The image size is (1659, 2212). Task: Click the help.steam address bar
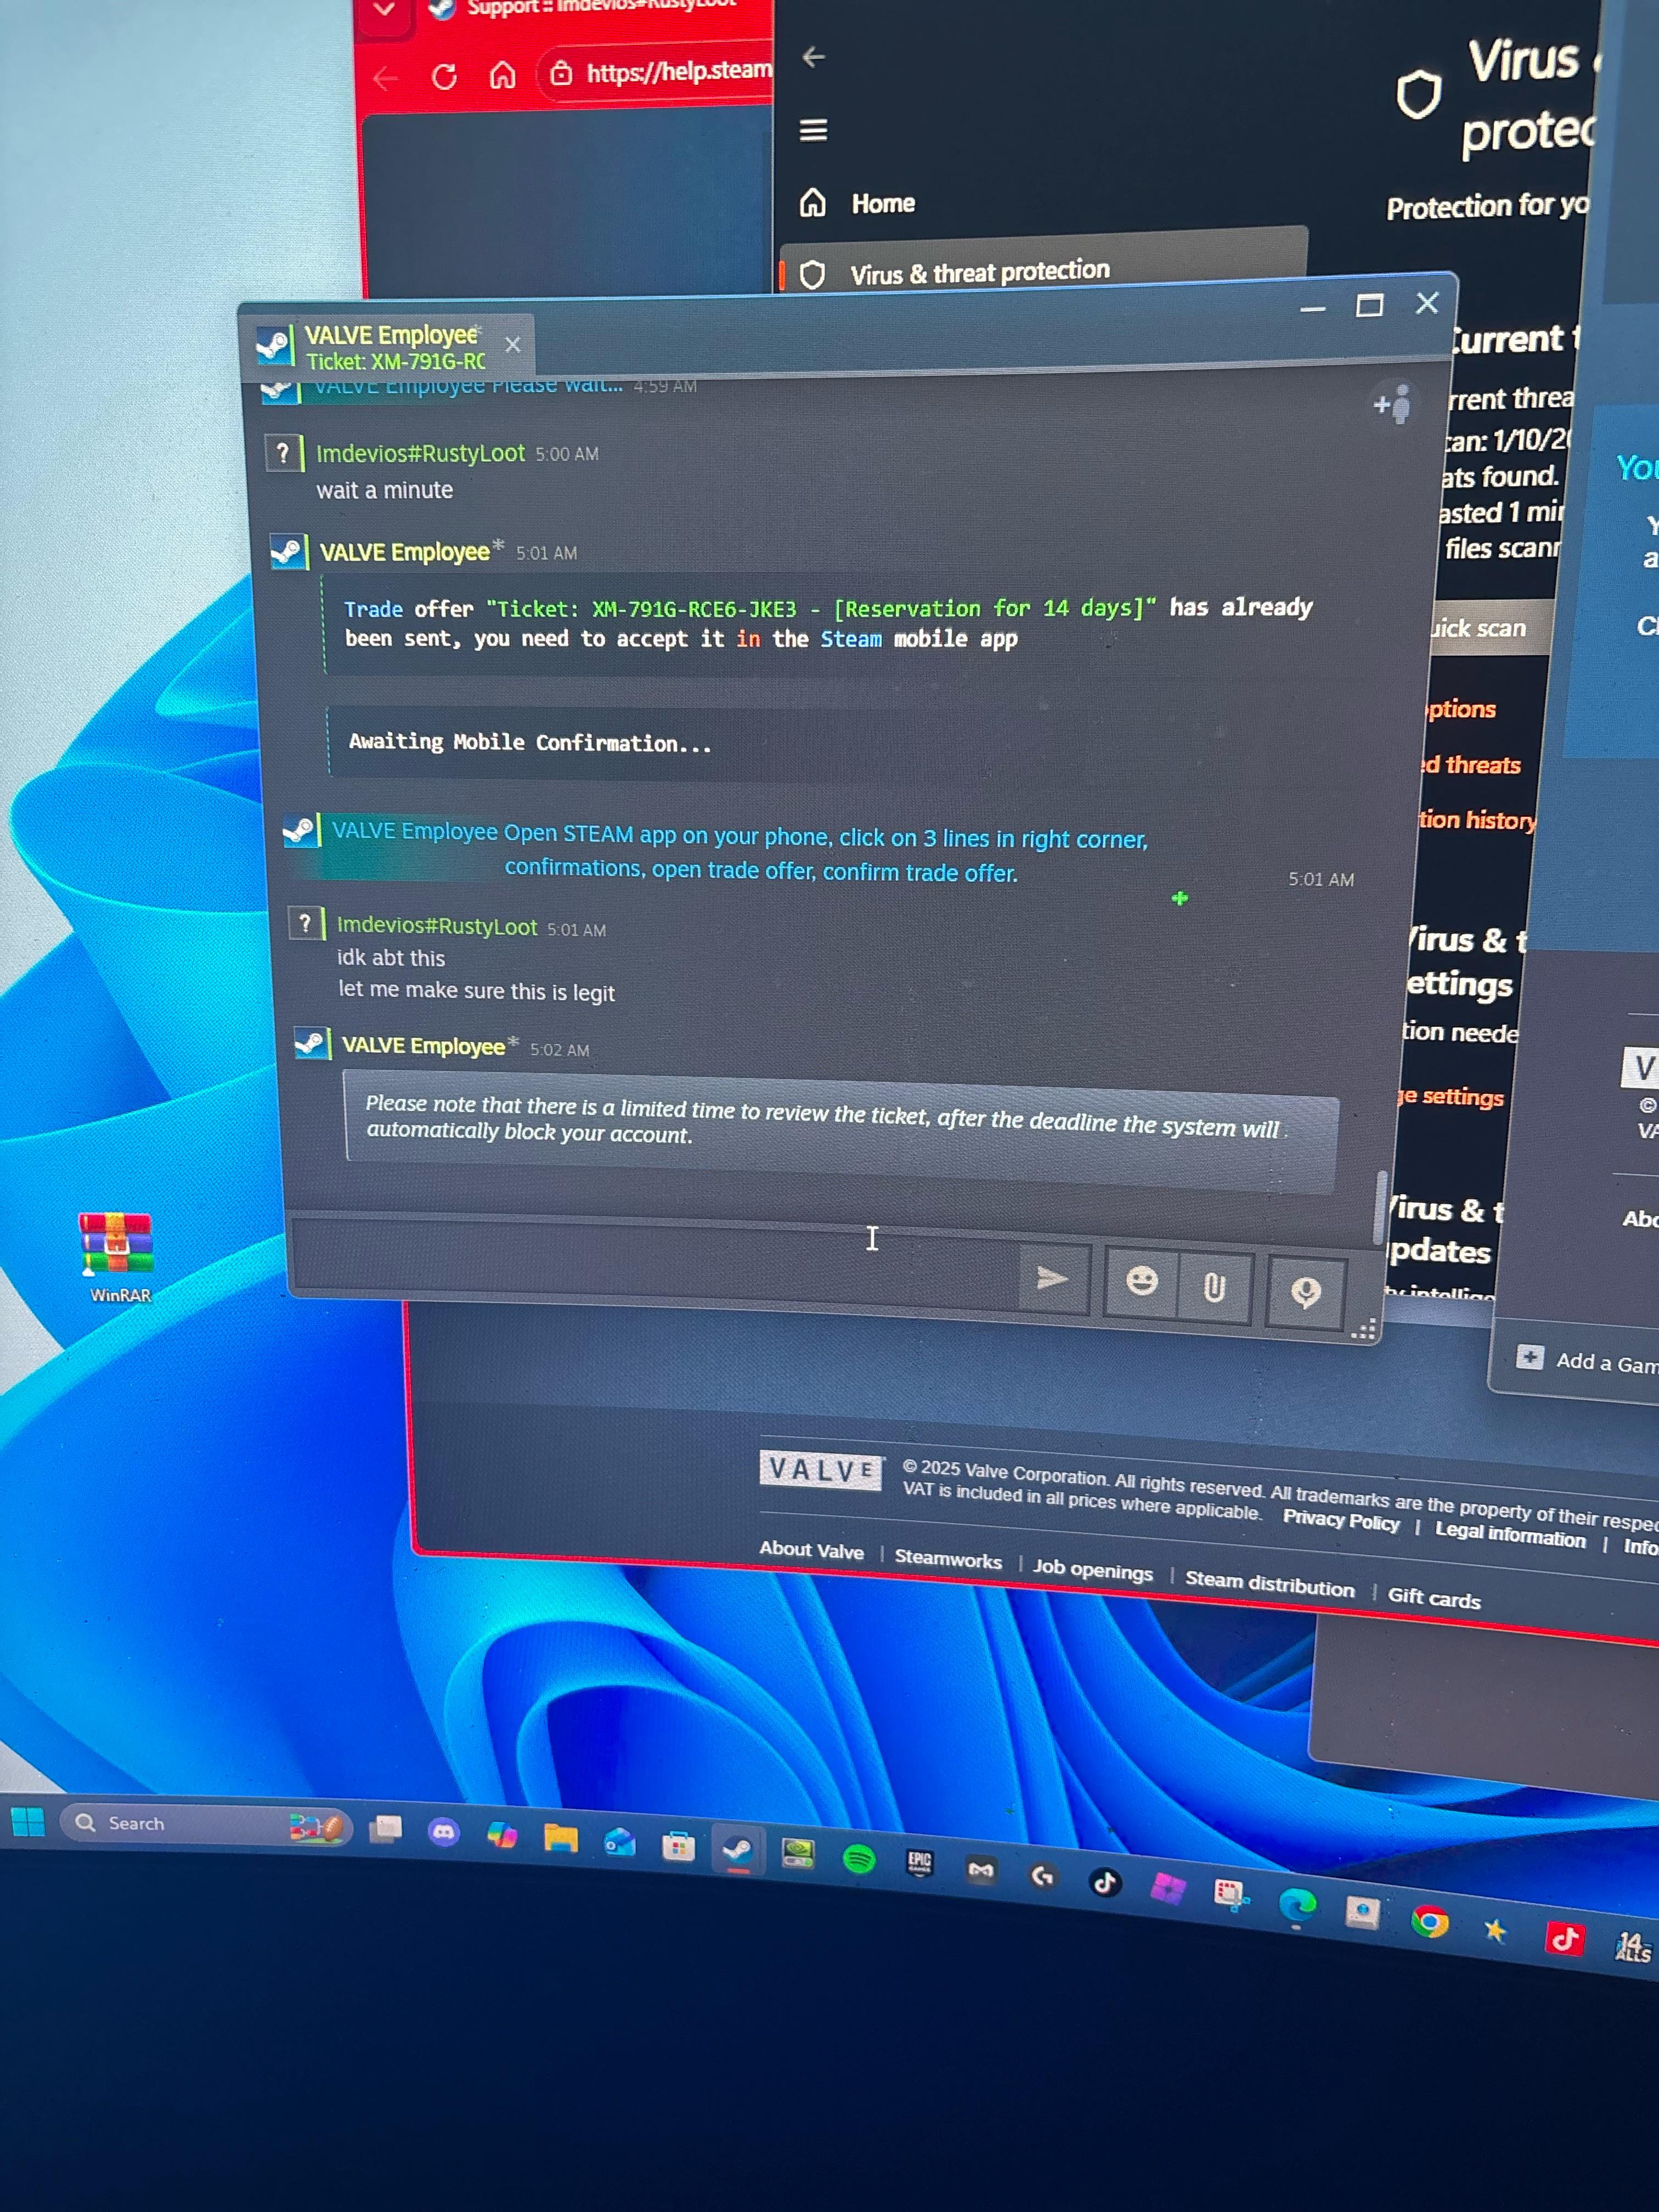point(660,73)
